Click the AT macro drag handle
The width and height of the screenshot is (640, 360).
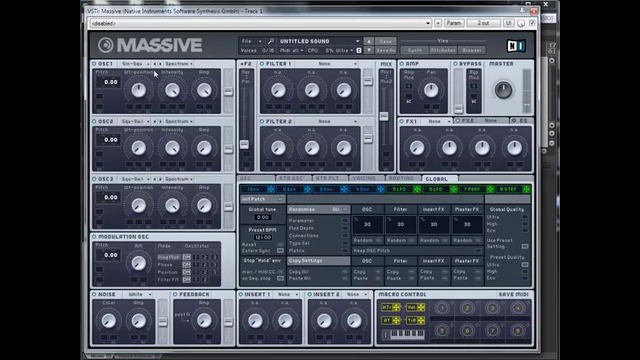point(396,320)
